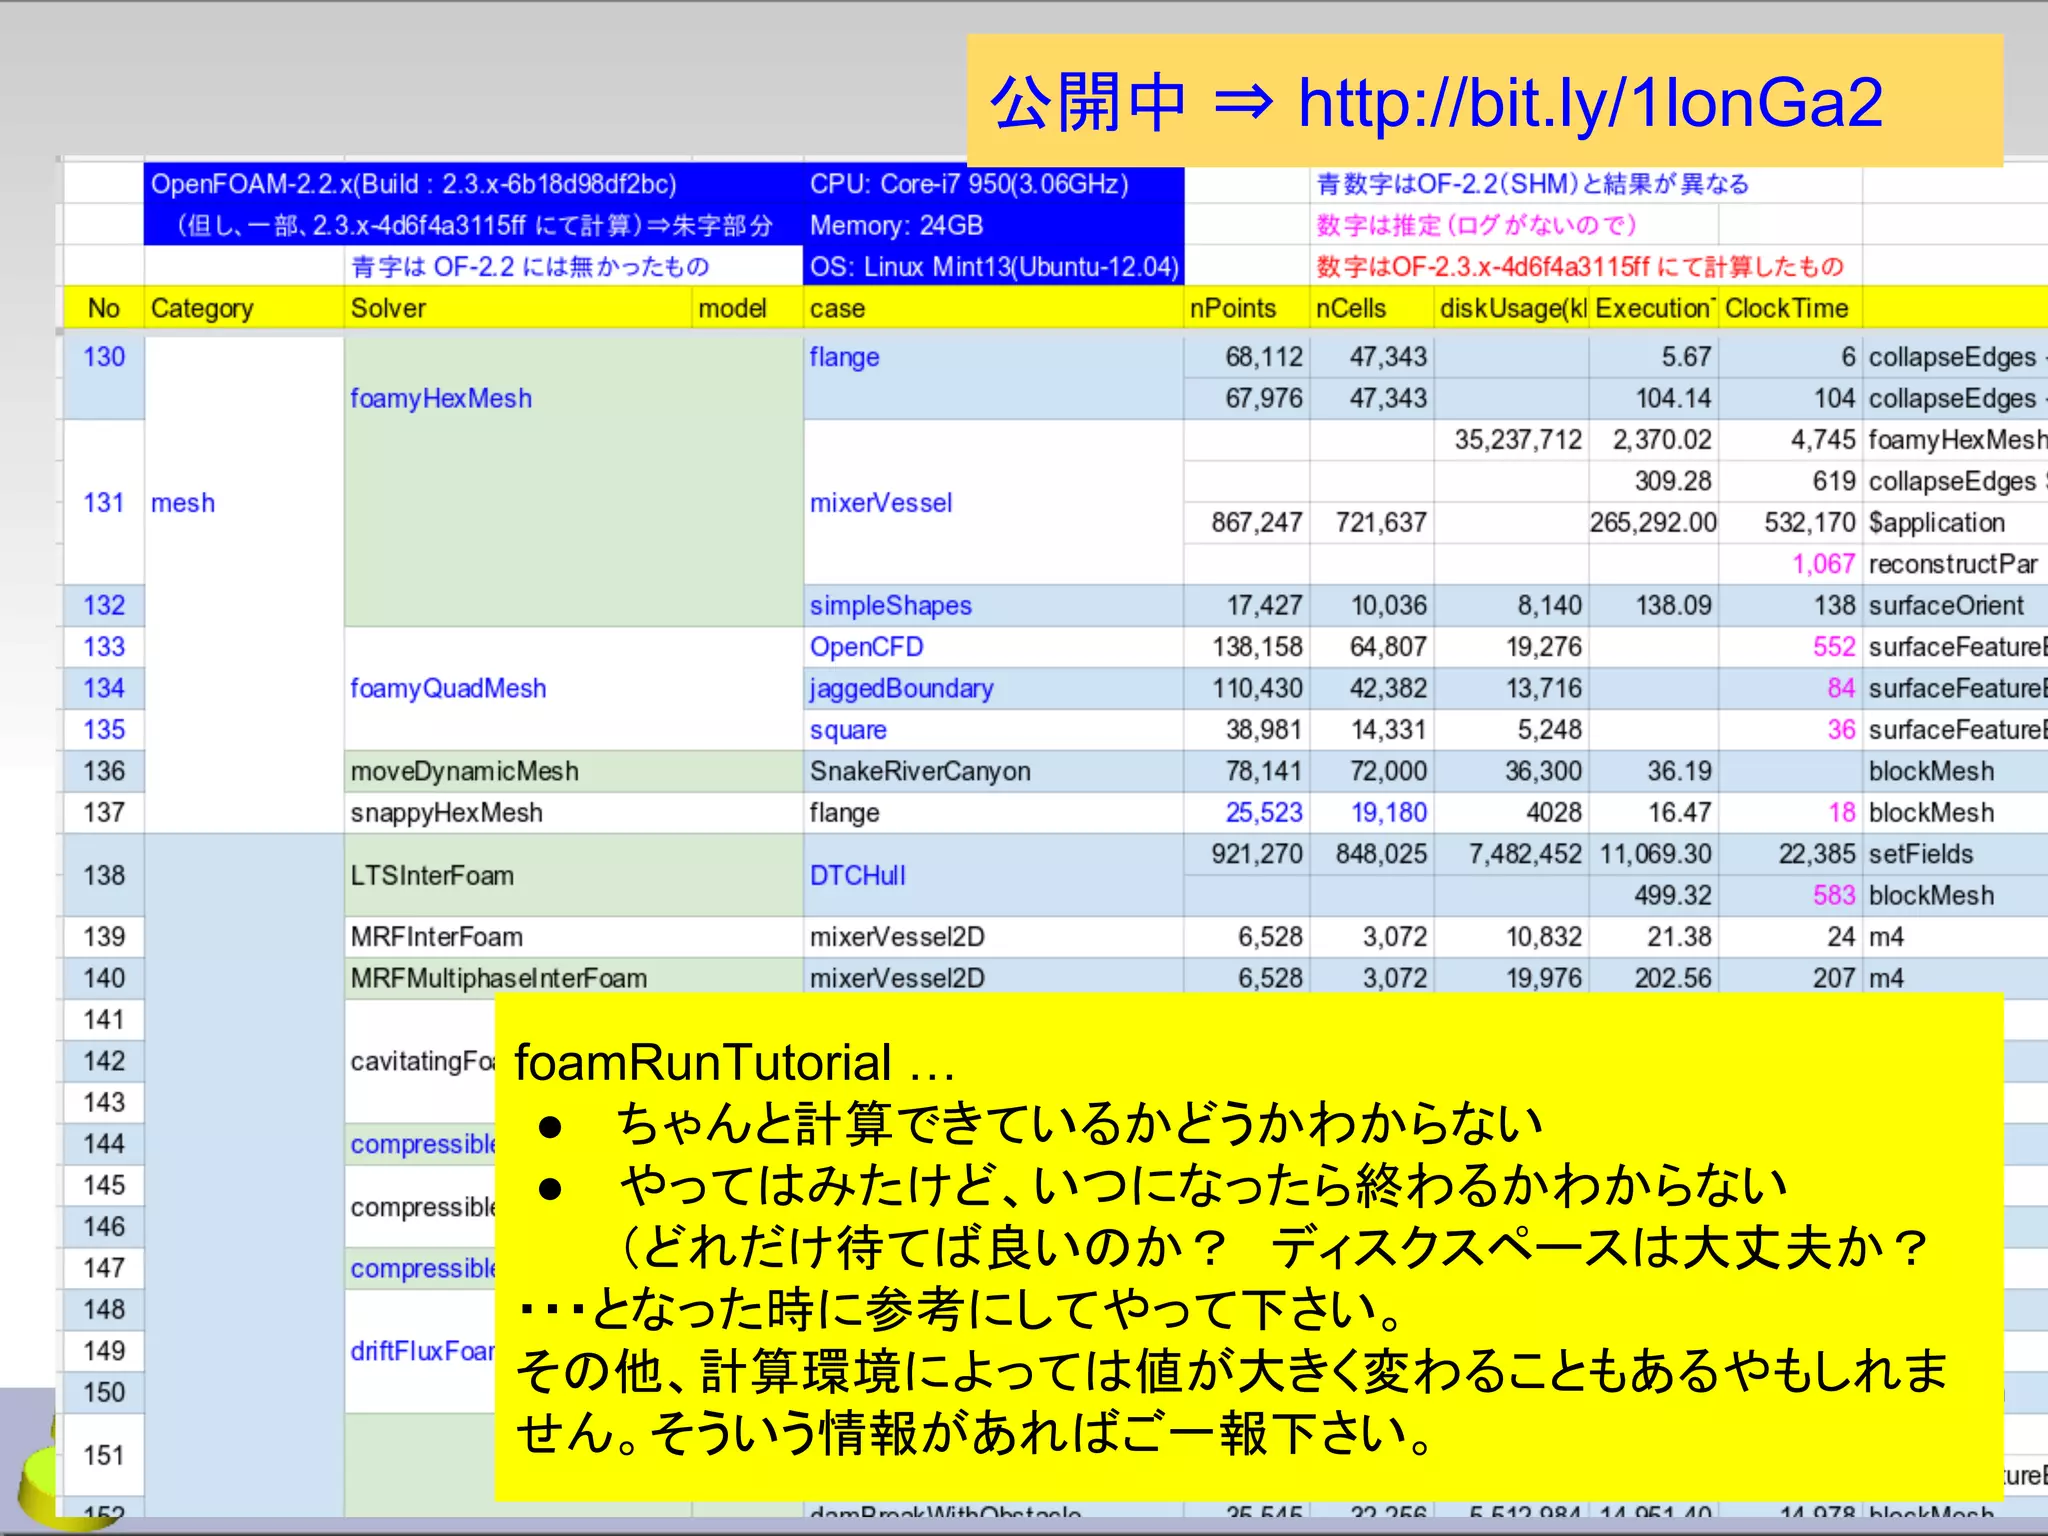Click the clock time value 532,170
2048x1536 pixels.
[1790, 522]
